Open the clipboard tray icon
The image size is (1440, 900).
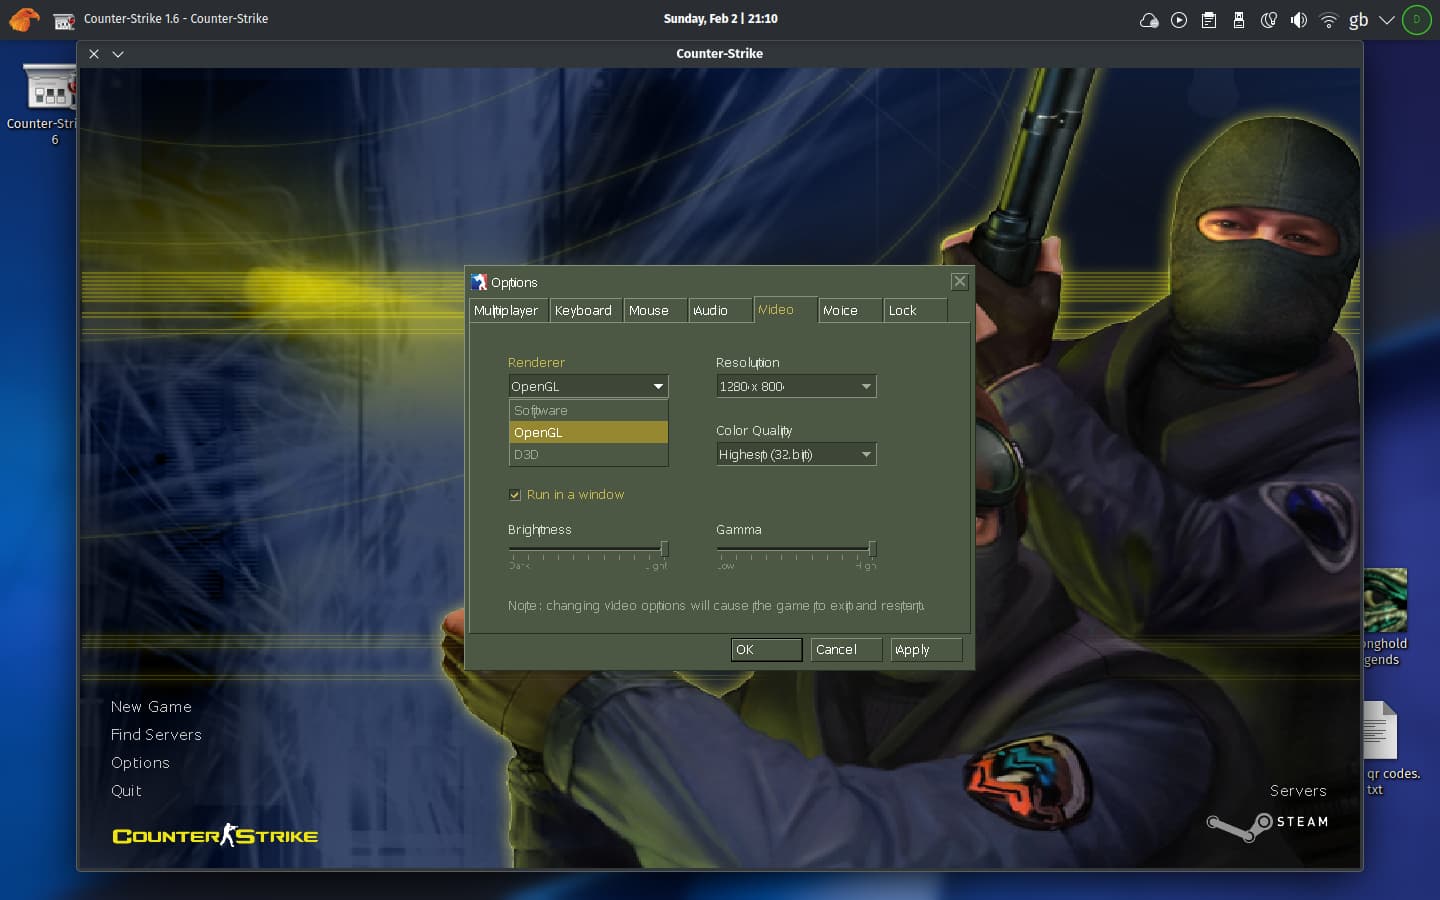(x=1209, y=19)
